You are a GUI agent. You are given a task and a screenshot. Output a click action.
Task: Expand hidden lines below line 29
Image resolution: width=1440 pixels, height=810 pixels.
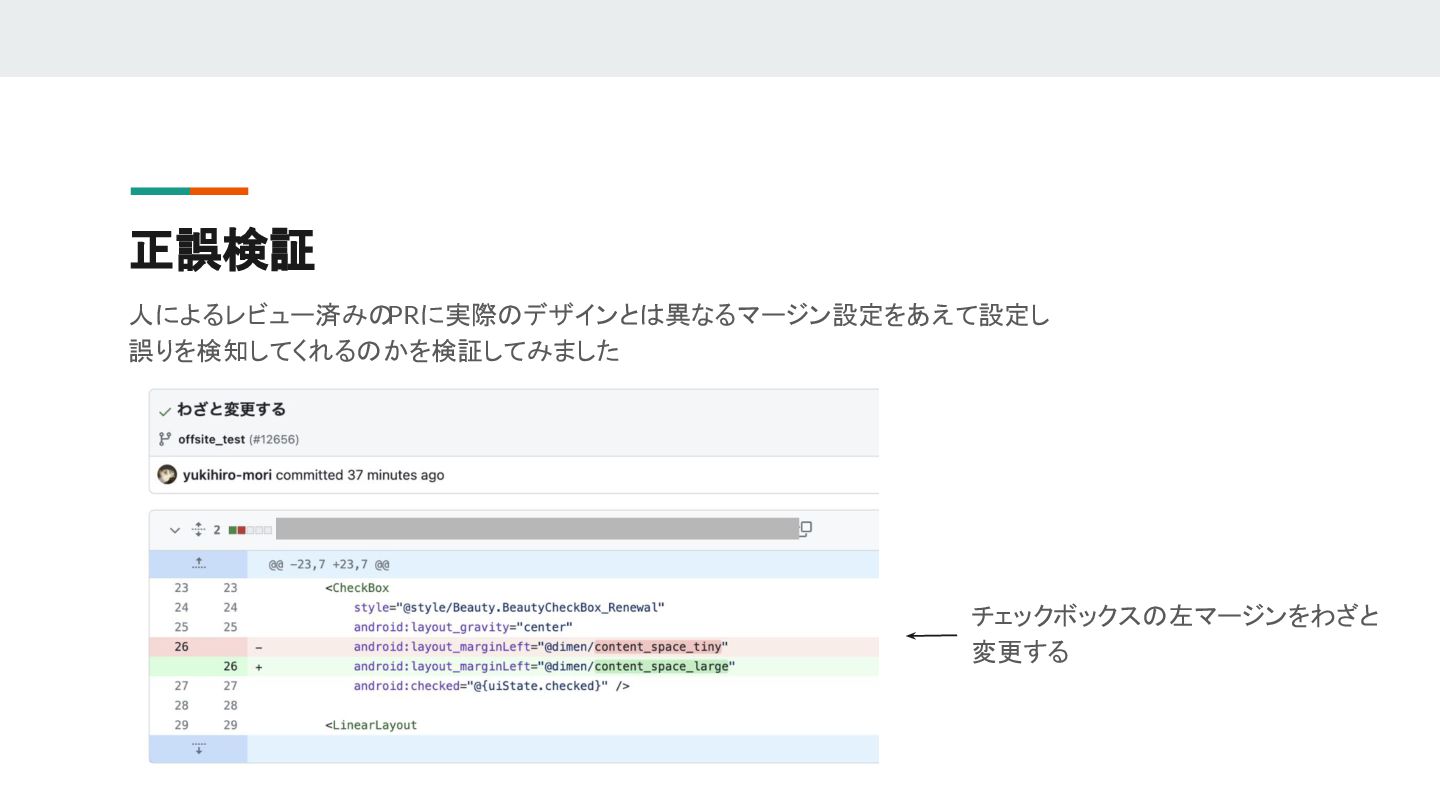[x=199, y=748]
